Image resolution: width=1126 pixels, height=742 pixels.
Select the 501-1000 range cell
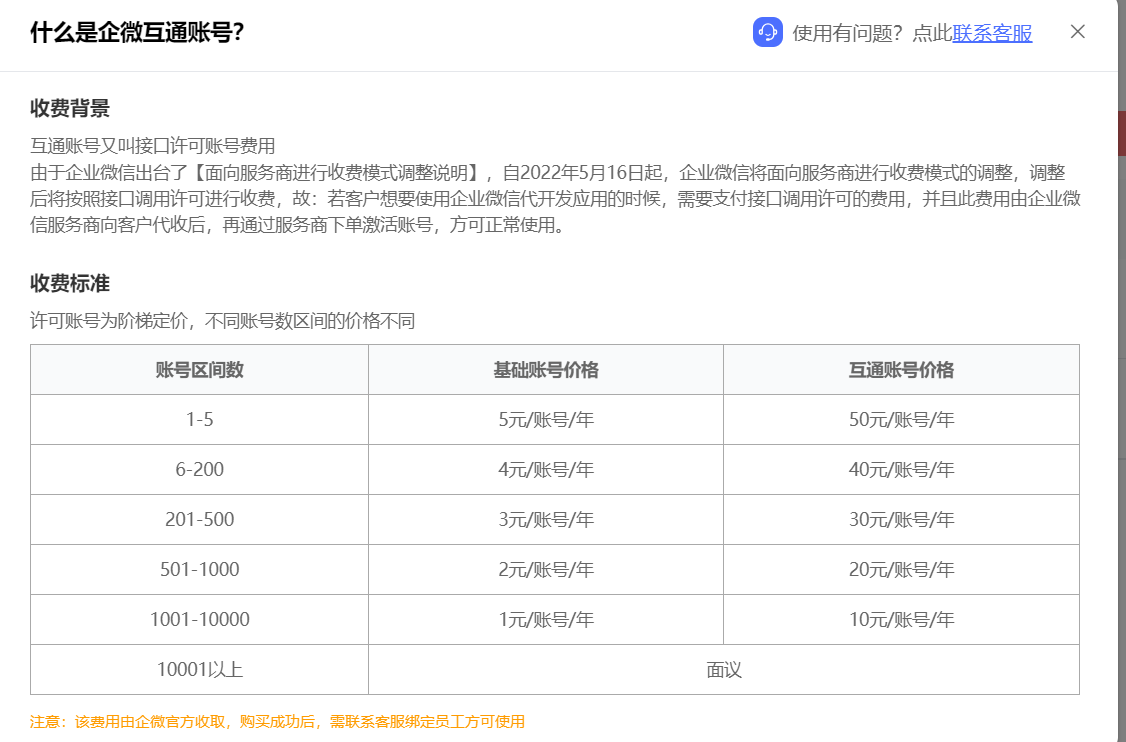tap(199, 570)
